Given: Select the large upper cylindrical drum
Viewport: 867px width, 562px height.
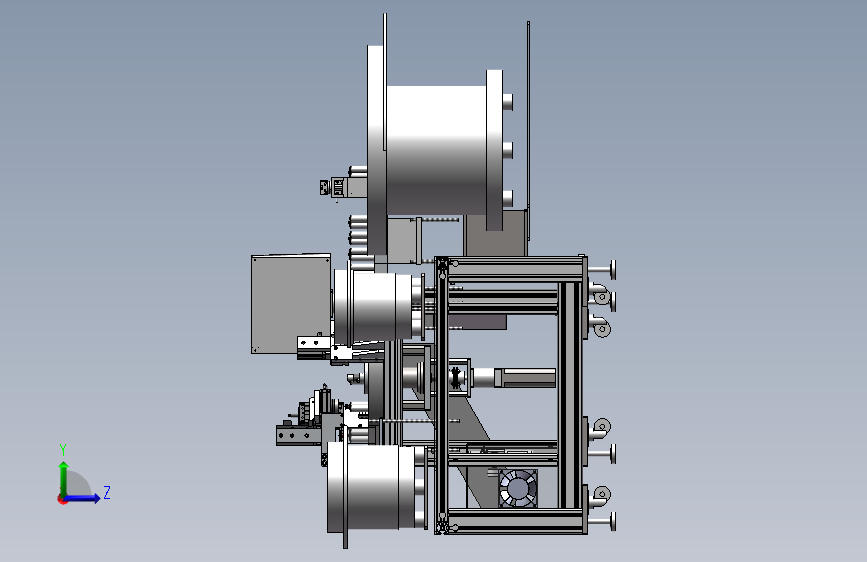Looking at the screenshot, I should pyautogui.click(x=436, y=149).
